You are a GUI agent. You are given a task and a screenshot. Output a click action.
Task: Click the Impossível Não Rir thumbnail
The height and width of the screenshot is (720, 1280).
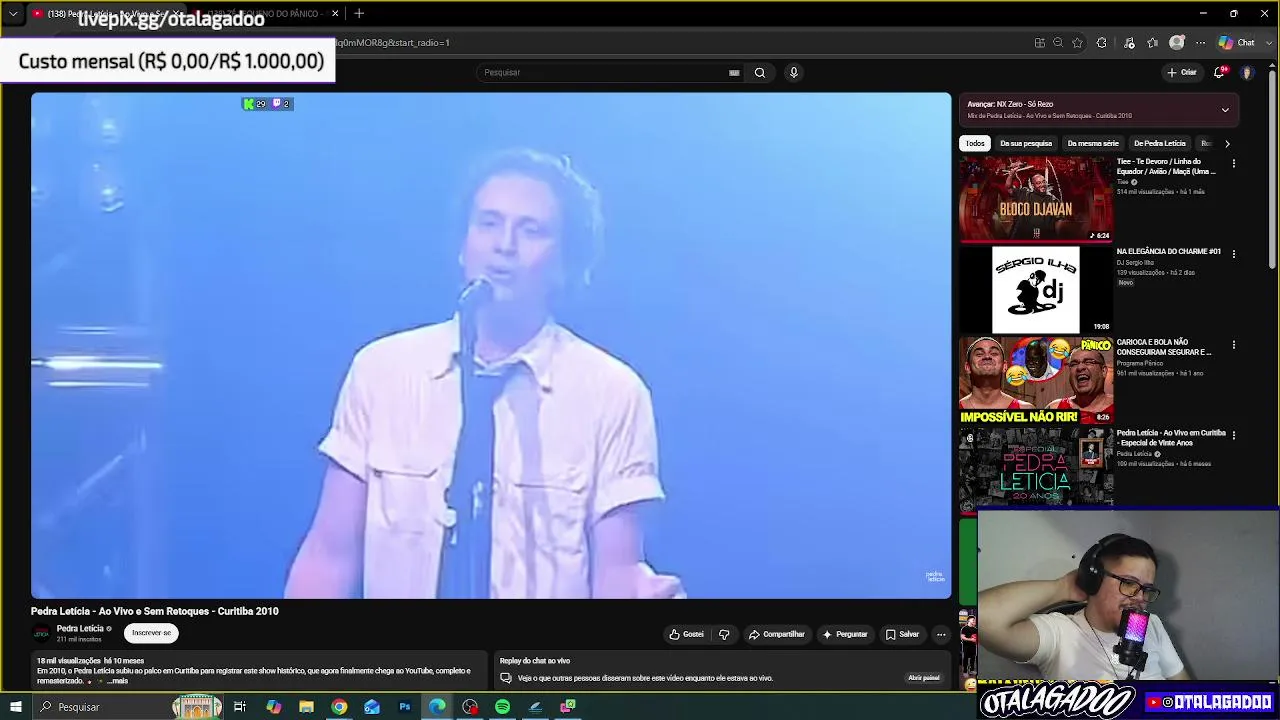[1036, 381]
